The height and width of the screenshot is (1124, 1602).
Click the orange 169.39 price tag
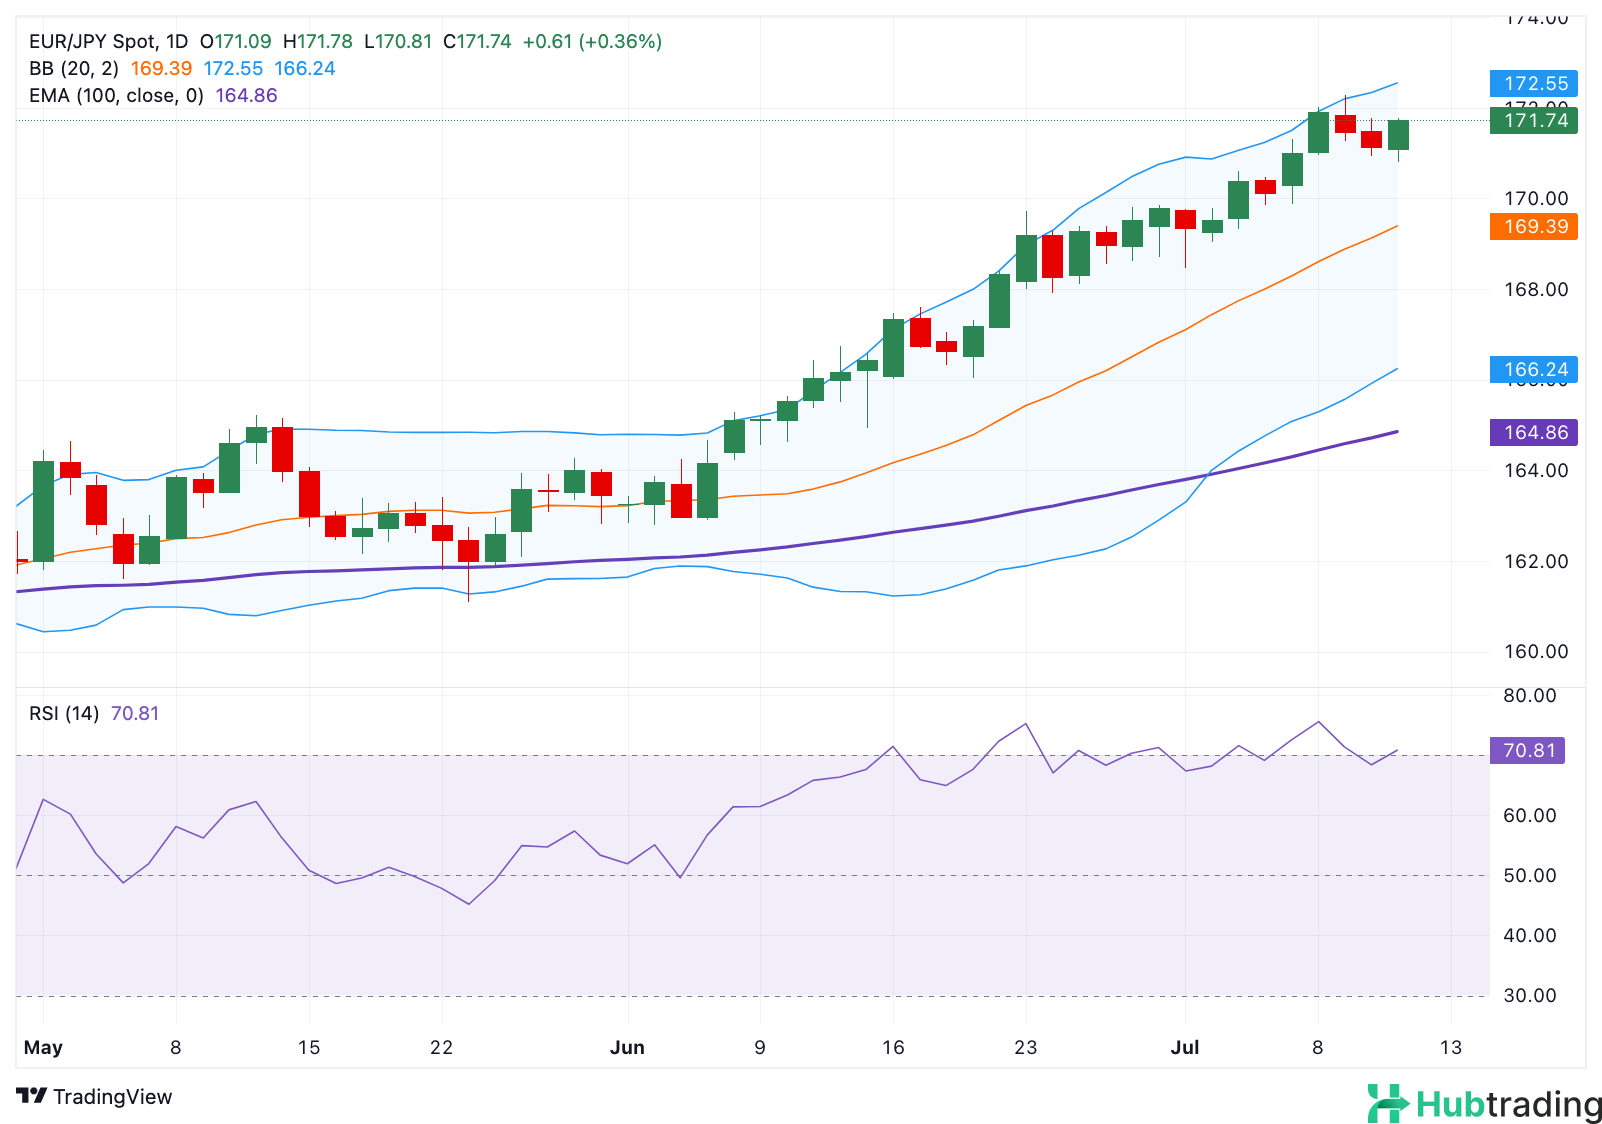pyautogui.click(x=1533, y=226)
